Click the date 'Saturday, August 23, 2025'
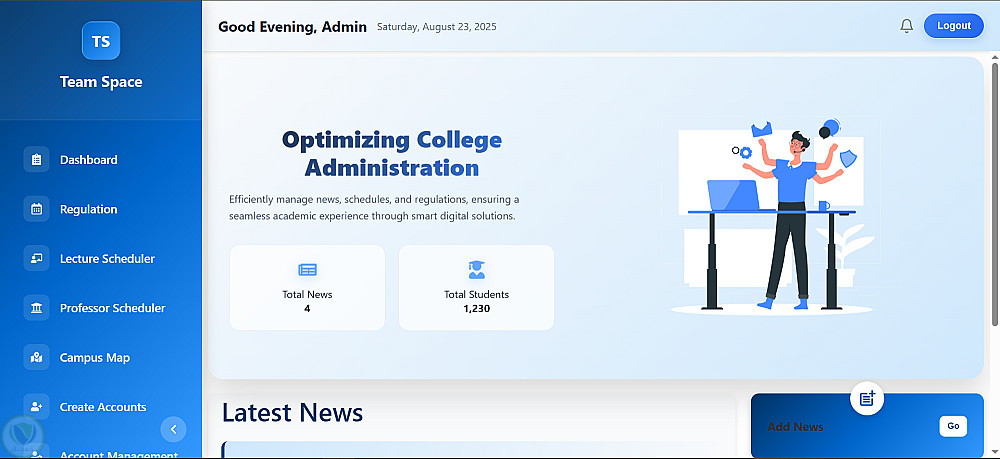 437,27
